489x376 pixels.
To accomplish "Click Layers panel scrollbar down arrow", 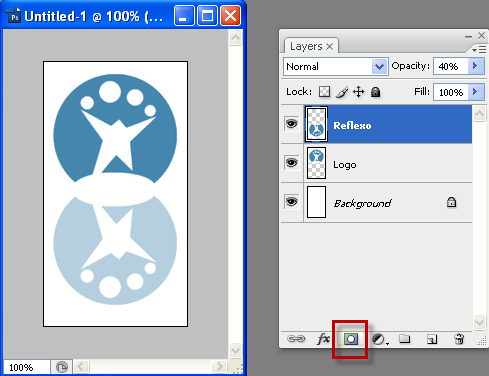I will tap(479, 322).
